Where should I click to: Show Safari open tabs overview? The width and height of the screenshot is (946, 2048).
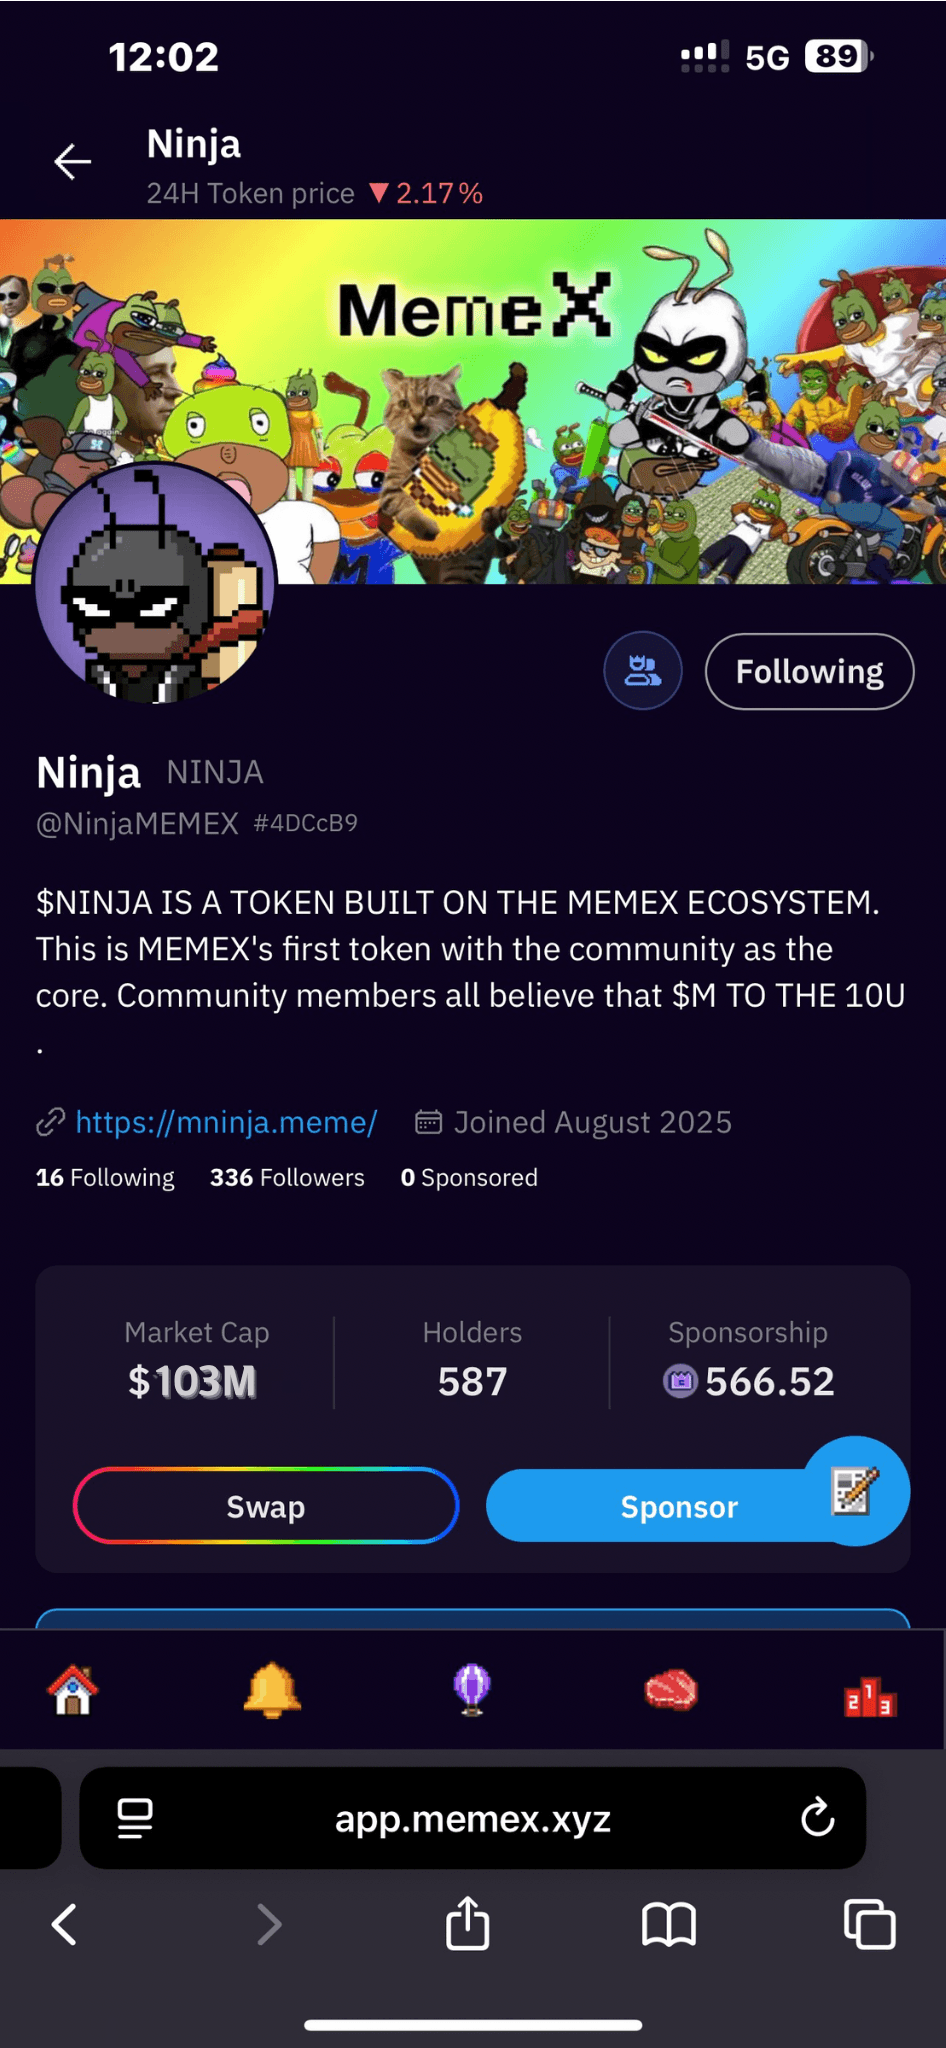point(870,1925)
